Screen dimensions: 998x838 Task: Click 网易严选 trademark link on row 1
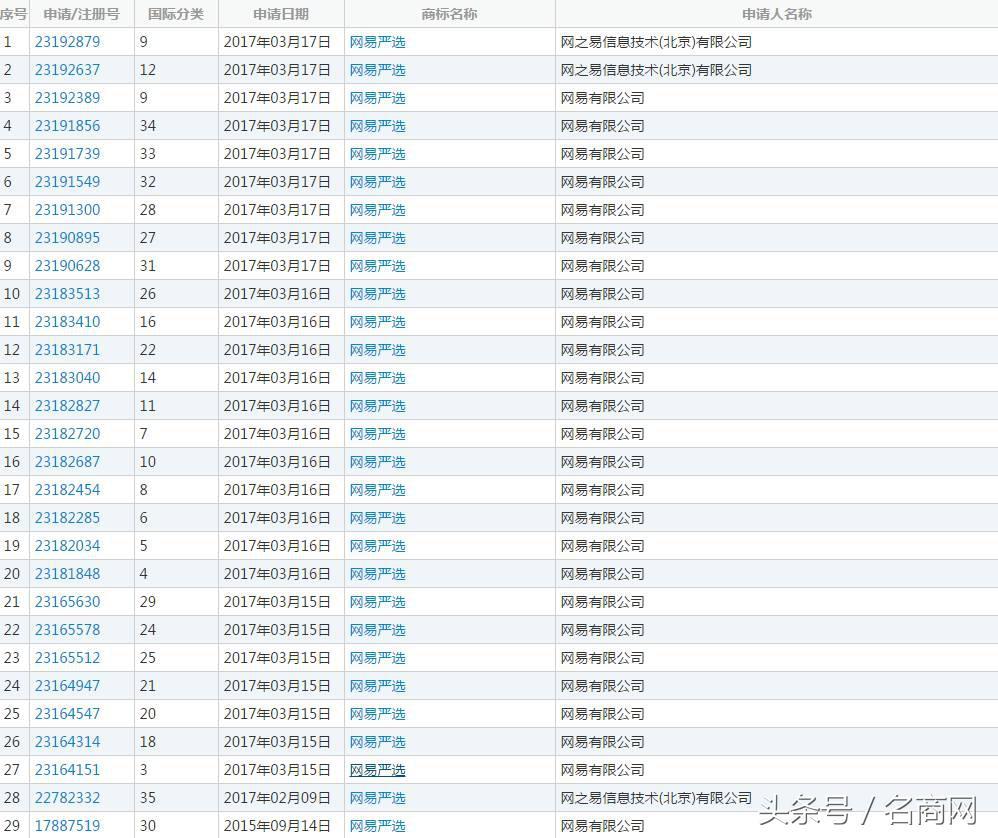tap(378, 42)
